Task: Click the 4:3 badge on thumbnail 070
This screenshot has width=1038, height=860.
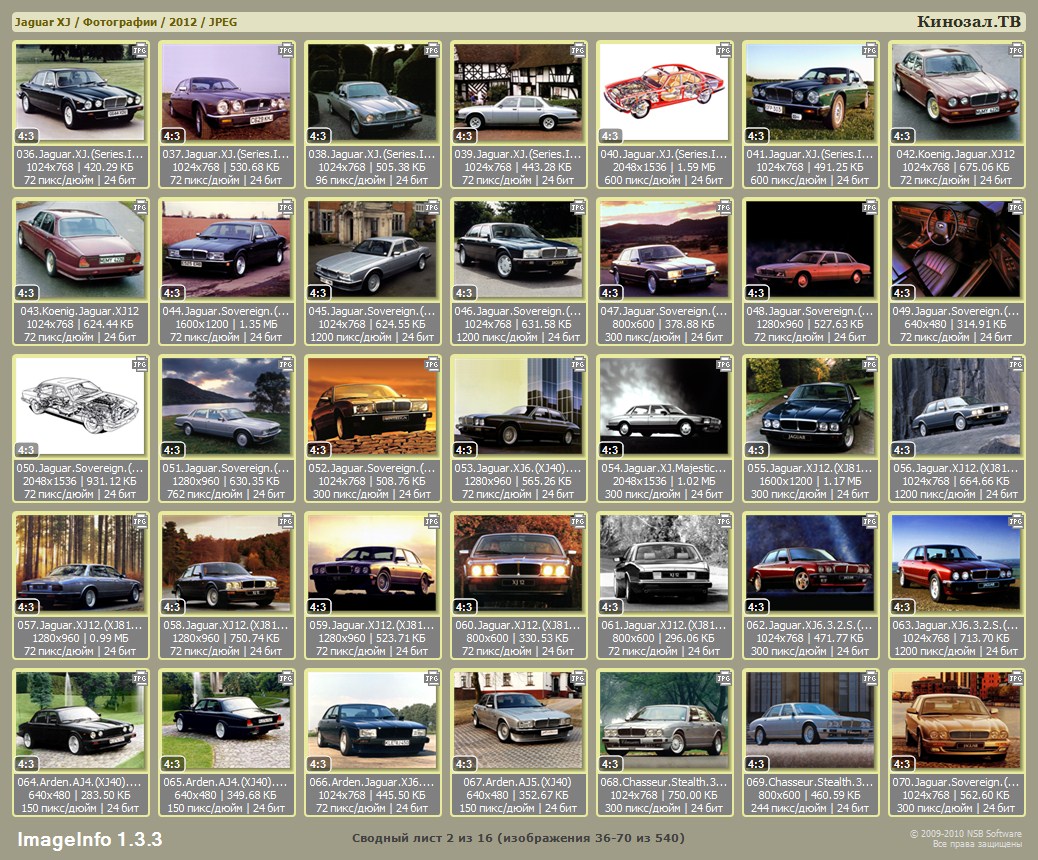Action: (902, 764)
